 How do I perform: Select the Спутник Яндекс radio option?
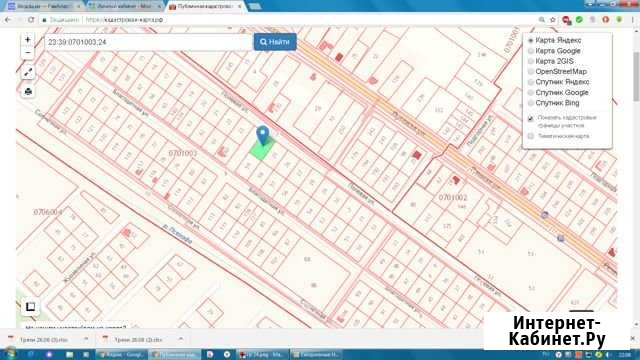click(x=531, y=82)
